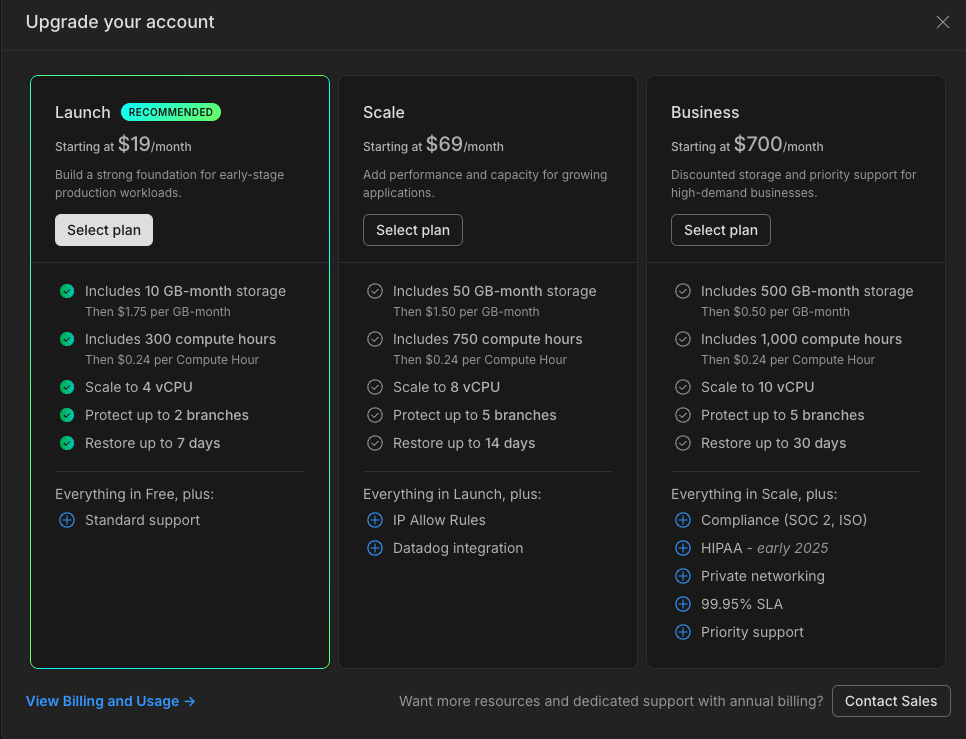
Task: Click "Includes 500 GB-month storage" text
Action: (807, 291)
